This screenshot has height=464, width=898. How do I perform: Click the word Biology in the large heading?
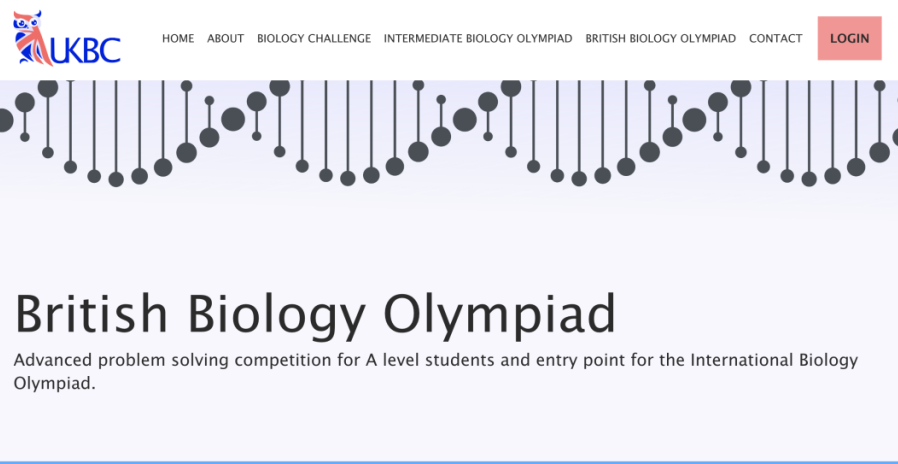tap(276, 316)
